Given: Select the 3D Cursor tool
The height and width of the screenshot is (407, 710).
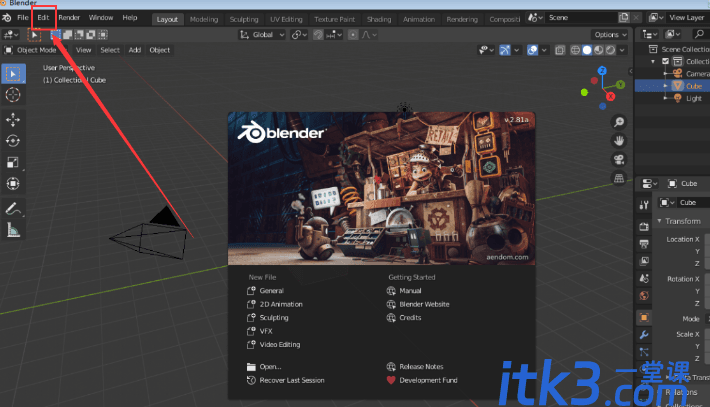Looking at the screenshot, I should click(13, 95).
